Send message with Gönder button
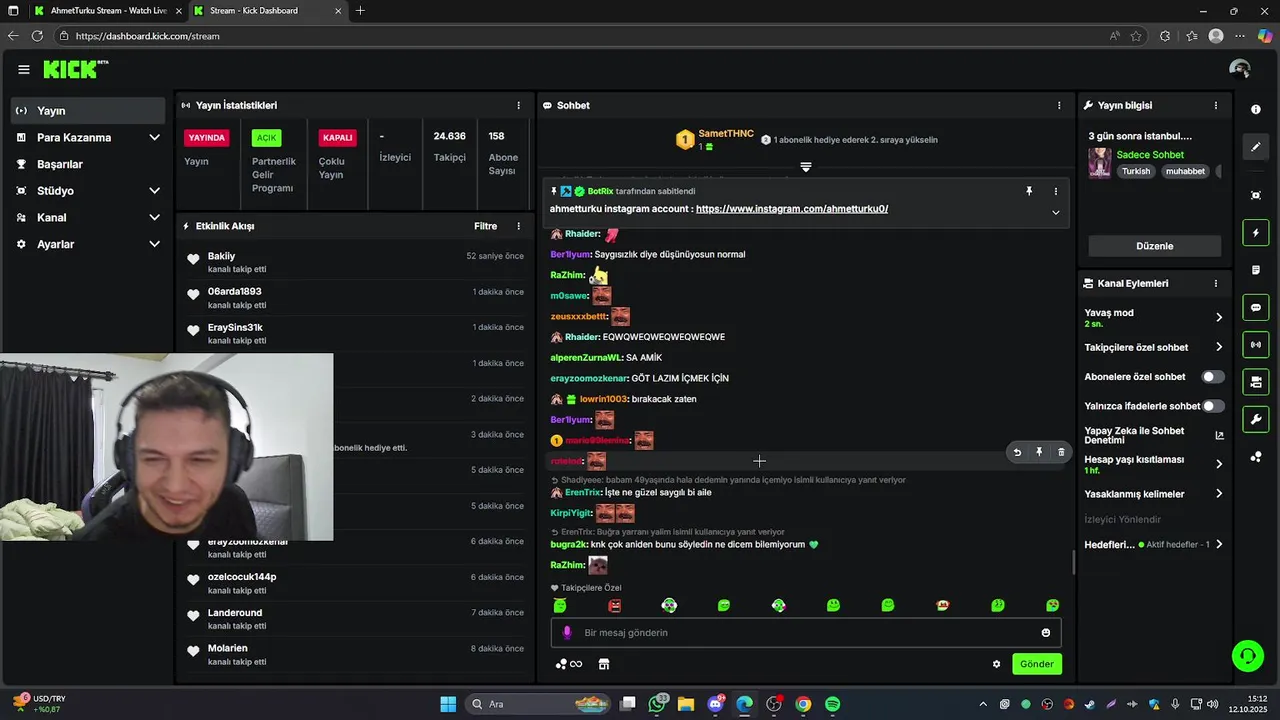 click(x=1036, y=664)
